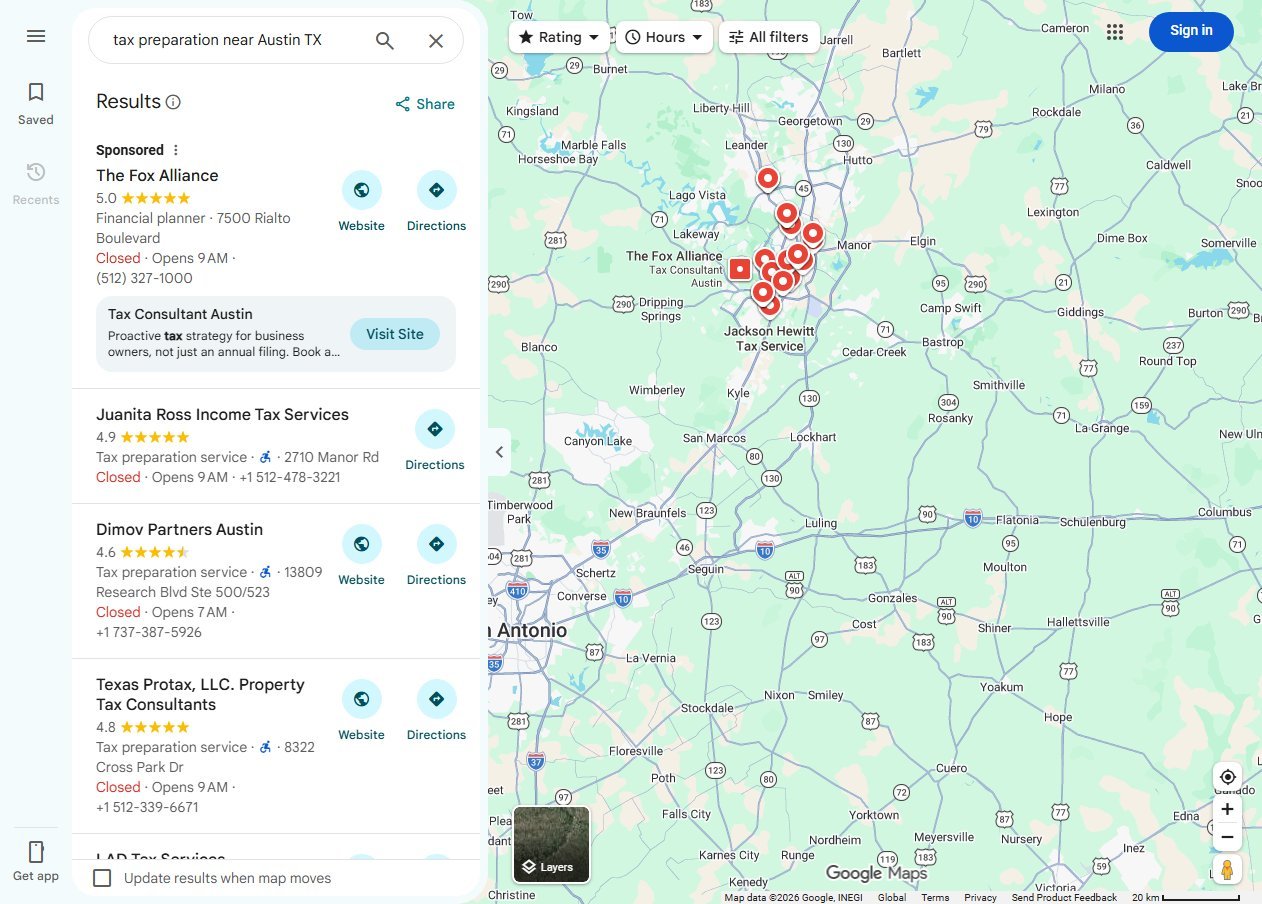Open The Fox Alliance listing title
Image resolution: width=1262 pixels, height=904 pixels.
pyautogui.click(x=157, y=175)
